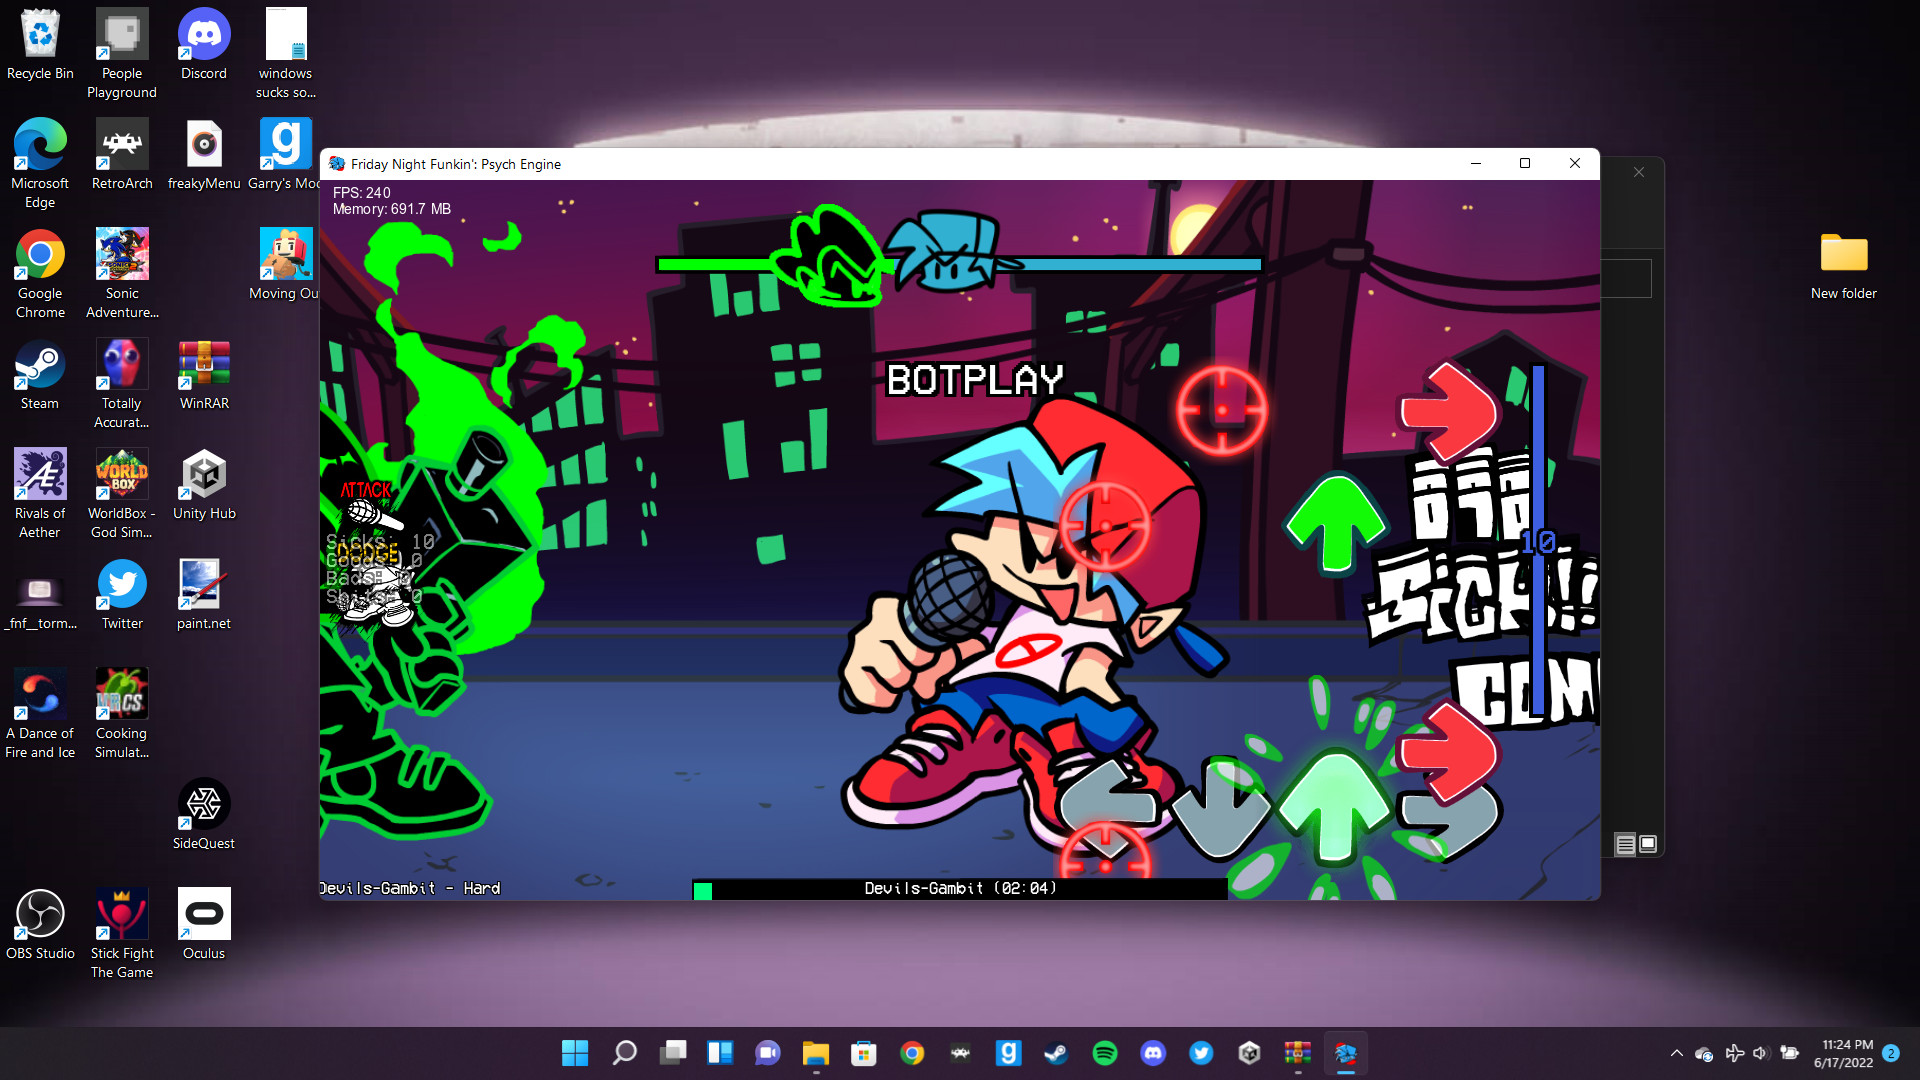Open Spotify from the taskbar
1920x1080 pixels.
[1105, 1053]
